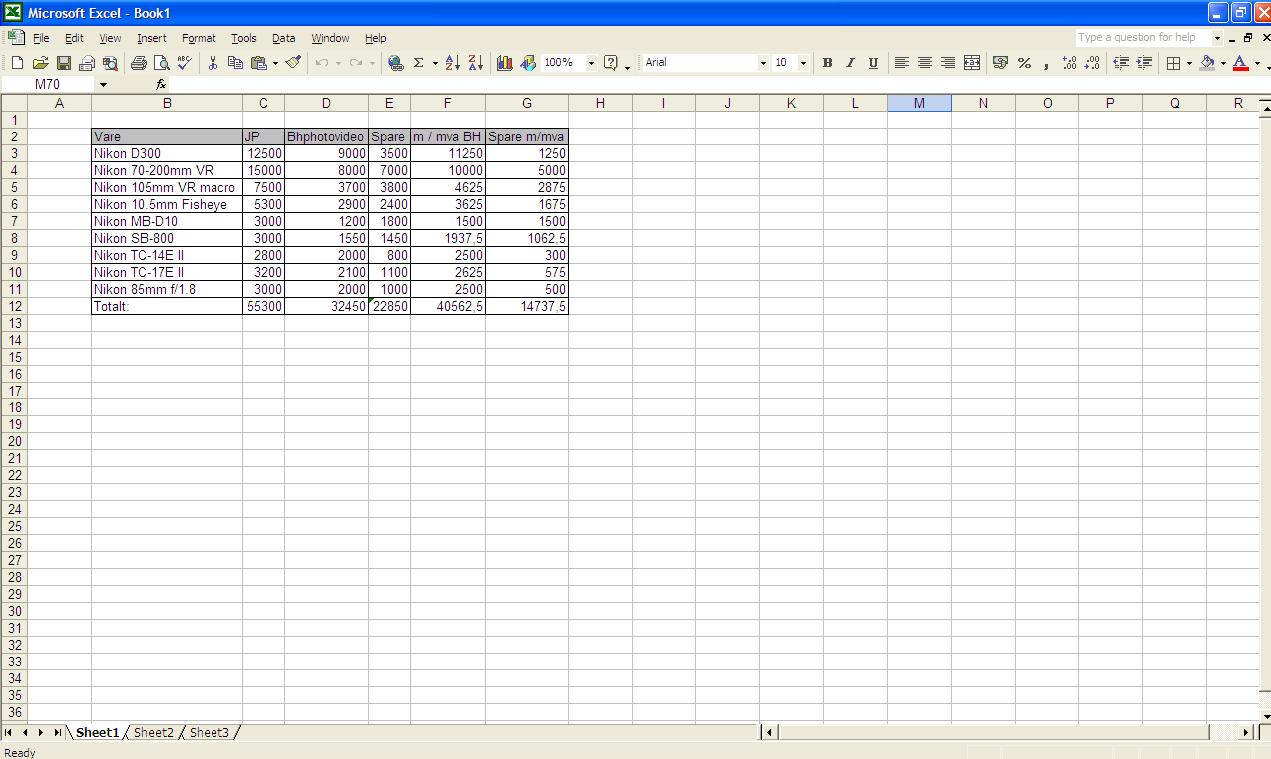Open the Arial font name dropdown

pyautogui.click(x=763, y=63)
